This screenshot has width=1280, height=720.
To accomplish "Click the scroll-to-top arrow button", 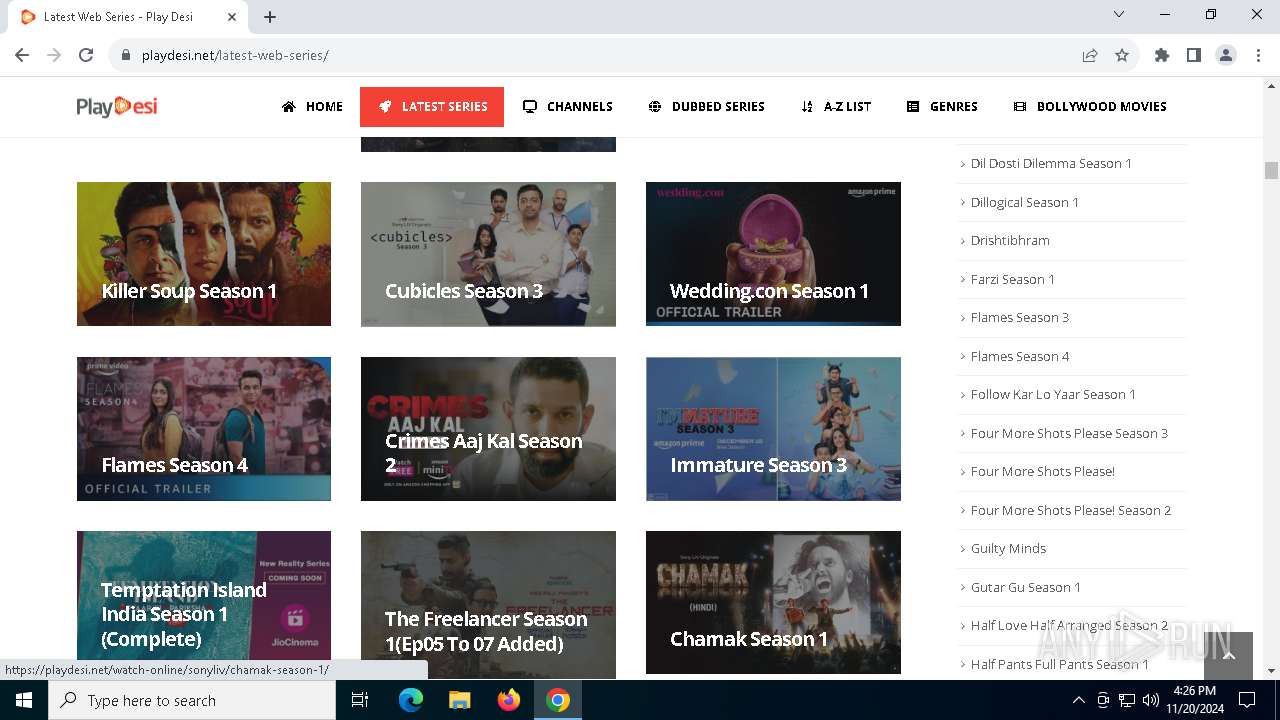I will pos(1228,656).
